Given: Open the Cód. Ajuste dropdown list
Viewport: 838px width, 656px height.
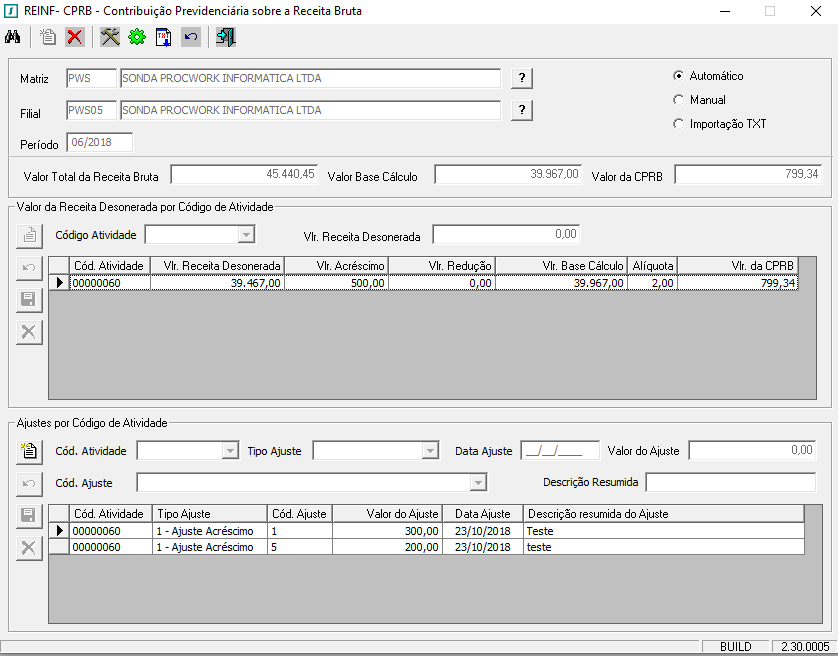Looking at the screenshot, I should pos(478,484).
